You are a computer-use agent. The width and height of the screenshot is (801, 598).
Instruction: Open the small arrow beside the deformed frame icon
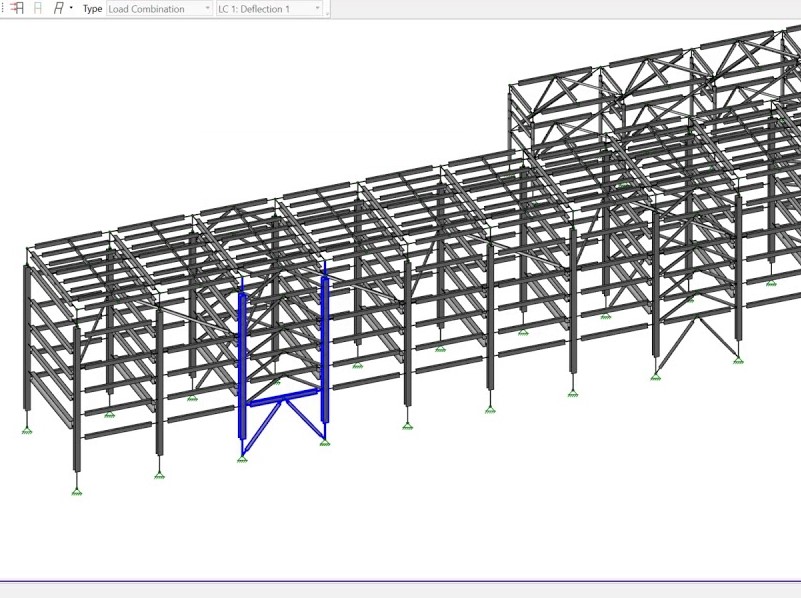(71, 8)
